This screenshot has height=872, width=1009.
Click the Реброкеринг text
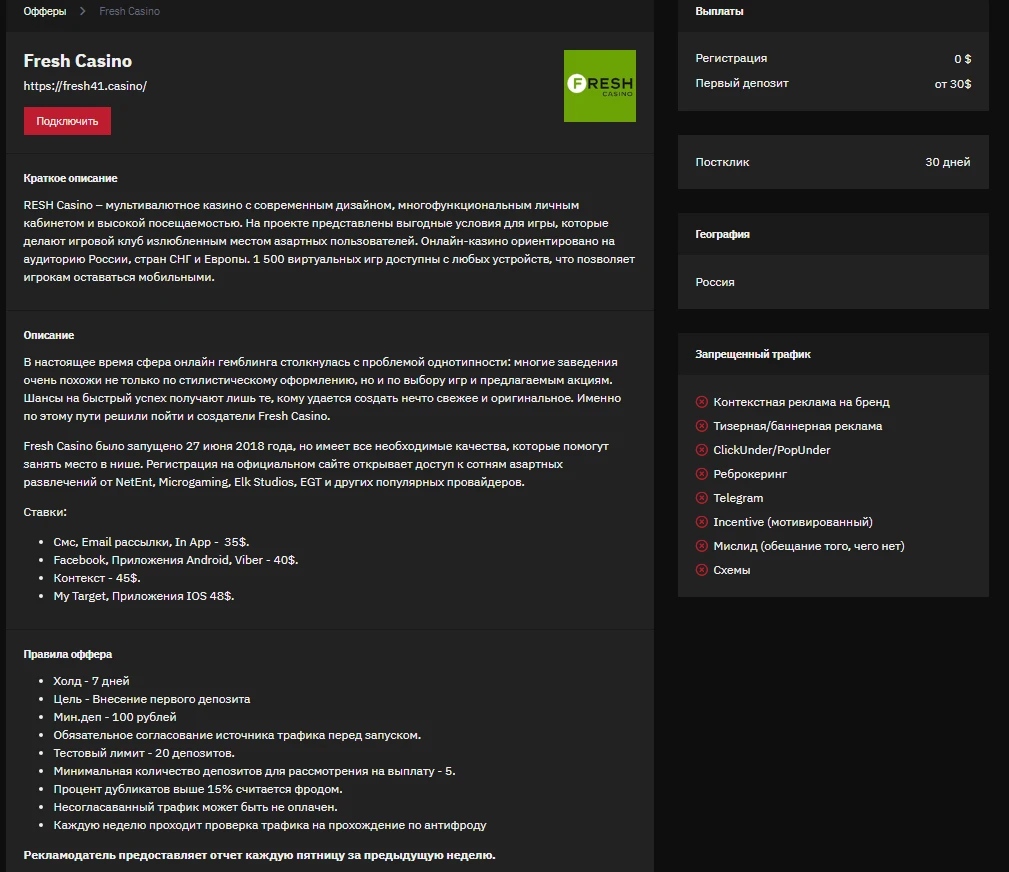pyautogui.click(x=750, y=474)
